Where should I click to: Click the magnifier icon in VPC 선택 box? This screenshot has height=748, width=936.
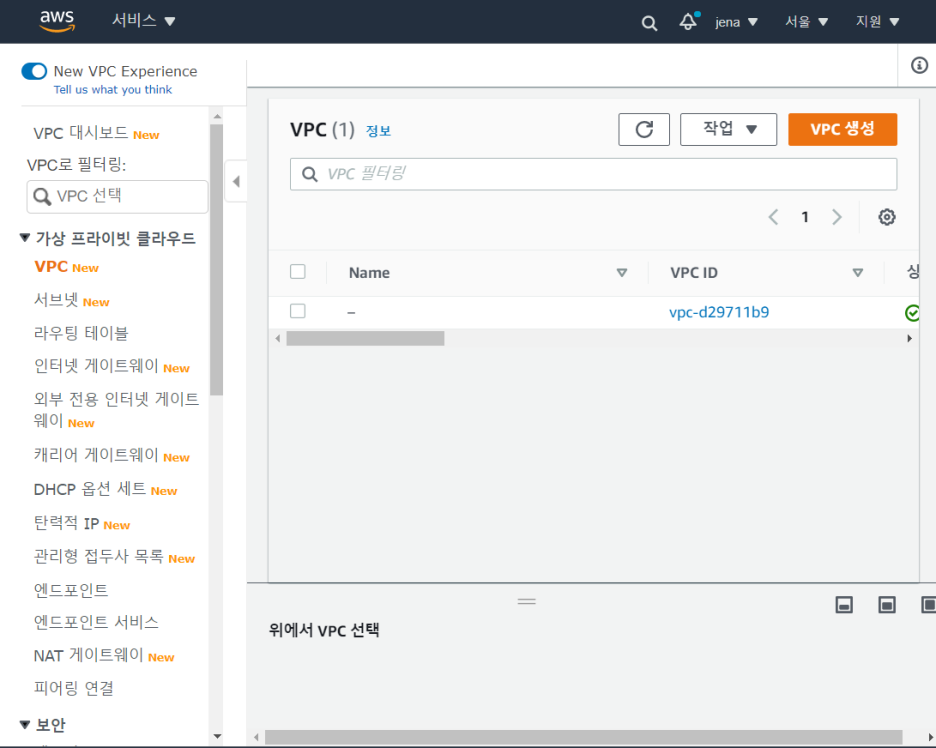tap(42, 196)
